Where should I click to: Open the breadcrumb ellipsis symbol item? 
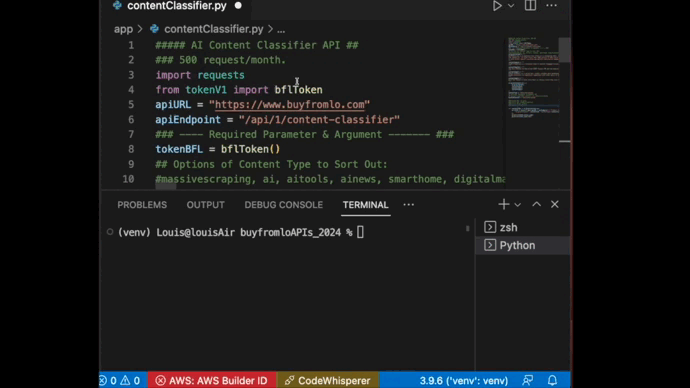click(281, 29)
